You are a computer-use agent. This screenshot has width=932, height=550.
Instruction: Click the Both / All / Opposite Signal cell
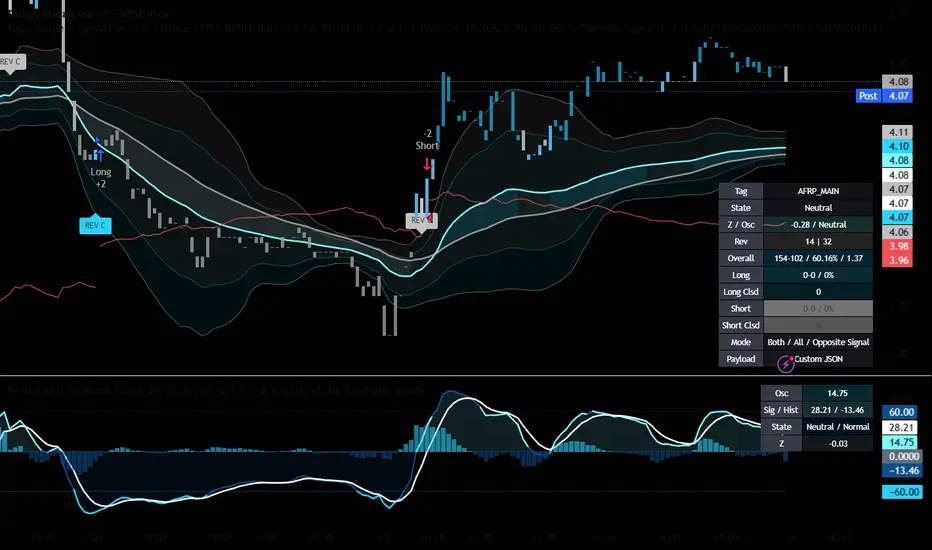tap(817, 341)
